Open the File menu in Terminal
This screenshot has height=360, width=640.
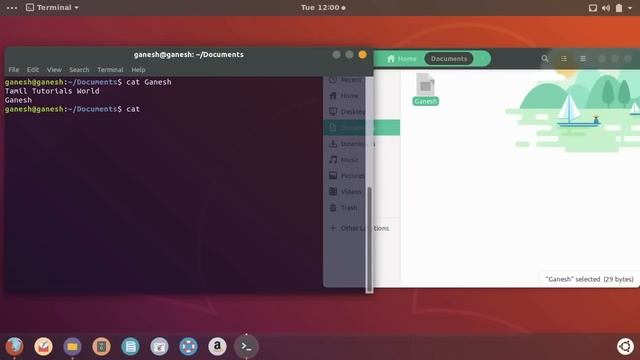coord(13,70)
